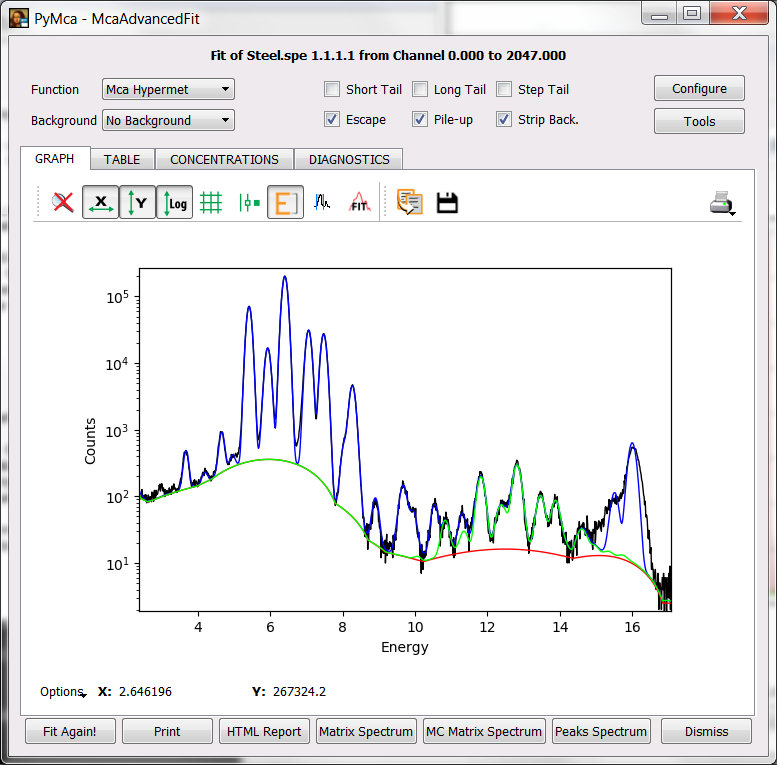Disable the Strip Back. checkbox
This screenshot has height=765, width=777.
(504, 120)
